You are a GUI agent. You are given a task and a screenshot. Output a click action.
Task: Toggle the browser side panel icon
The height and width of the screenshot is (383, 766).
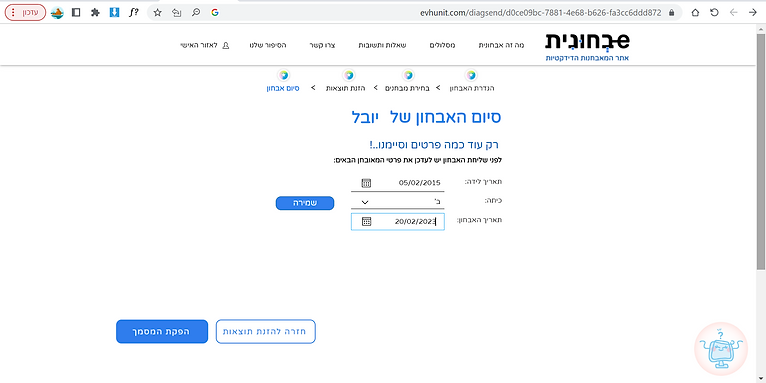click(76, 13)
